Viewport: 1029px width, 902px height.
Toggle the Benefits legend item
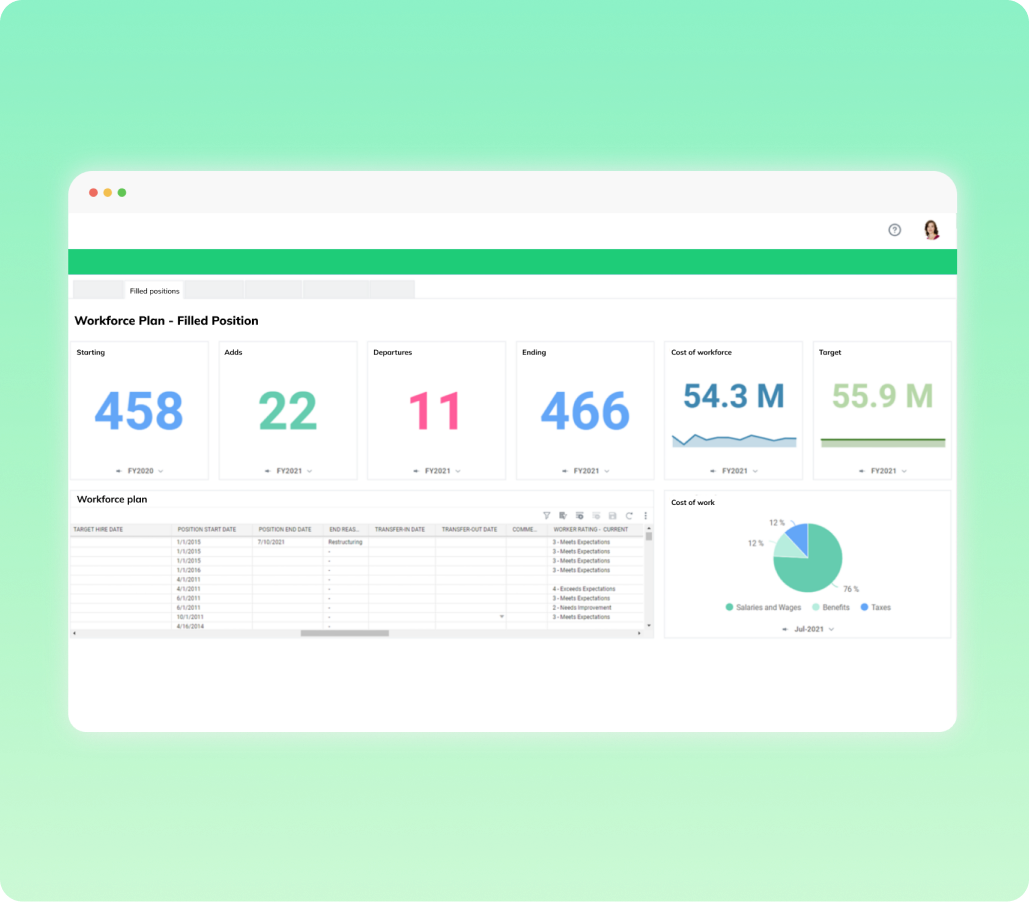tap(830, 607)
